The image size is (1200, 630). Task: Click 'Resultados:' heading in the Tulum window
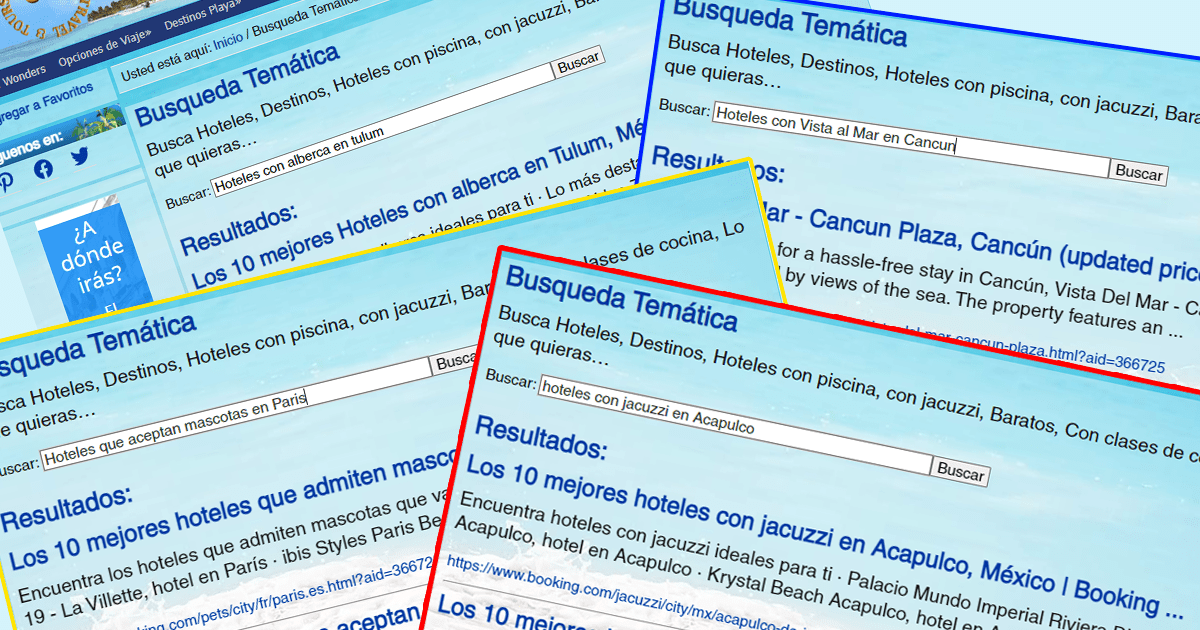239,228
